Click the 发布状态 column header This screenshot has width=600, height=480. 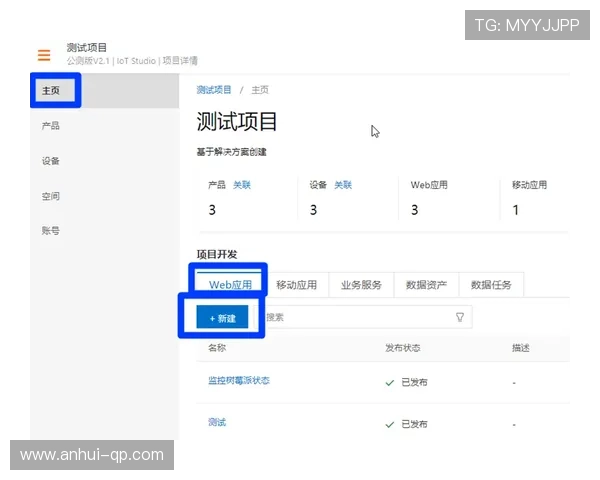tap(403, 348)
